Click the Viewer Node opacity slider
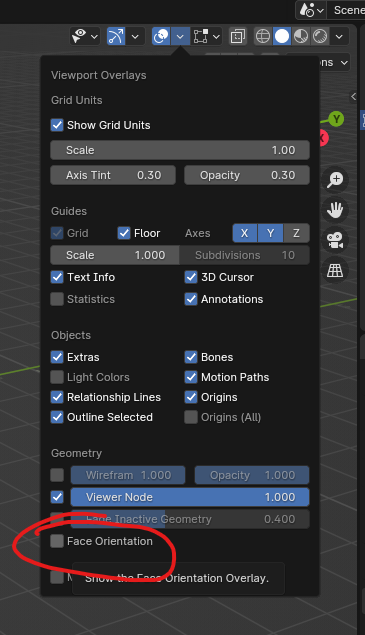This screenshot has width=365, height=635. 190,497
